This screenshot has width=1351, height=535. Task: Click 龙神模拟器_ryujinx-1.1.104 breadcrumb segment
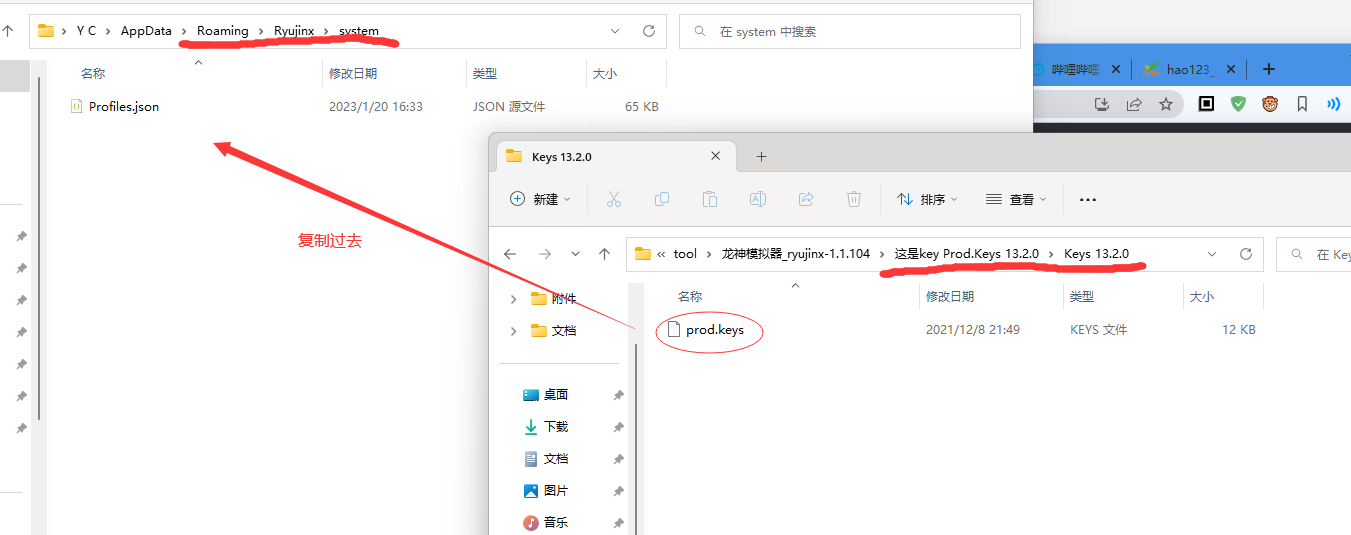(x=796, y=254)
